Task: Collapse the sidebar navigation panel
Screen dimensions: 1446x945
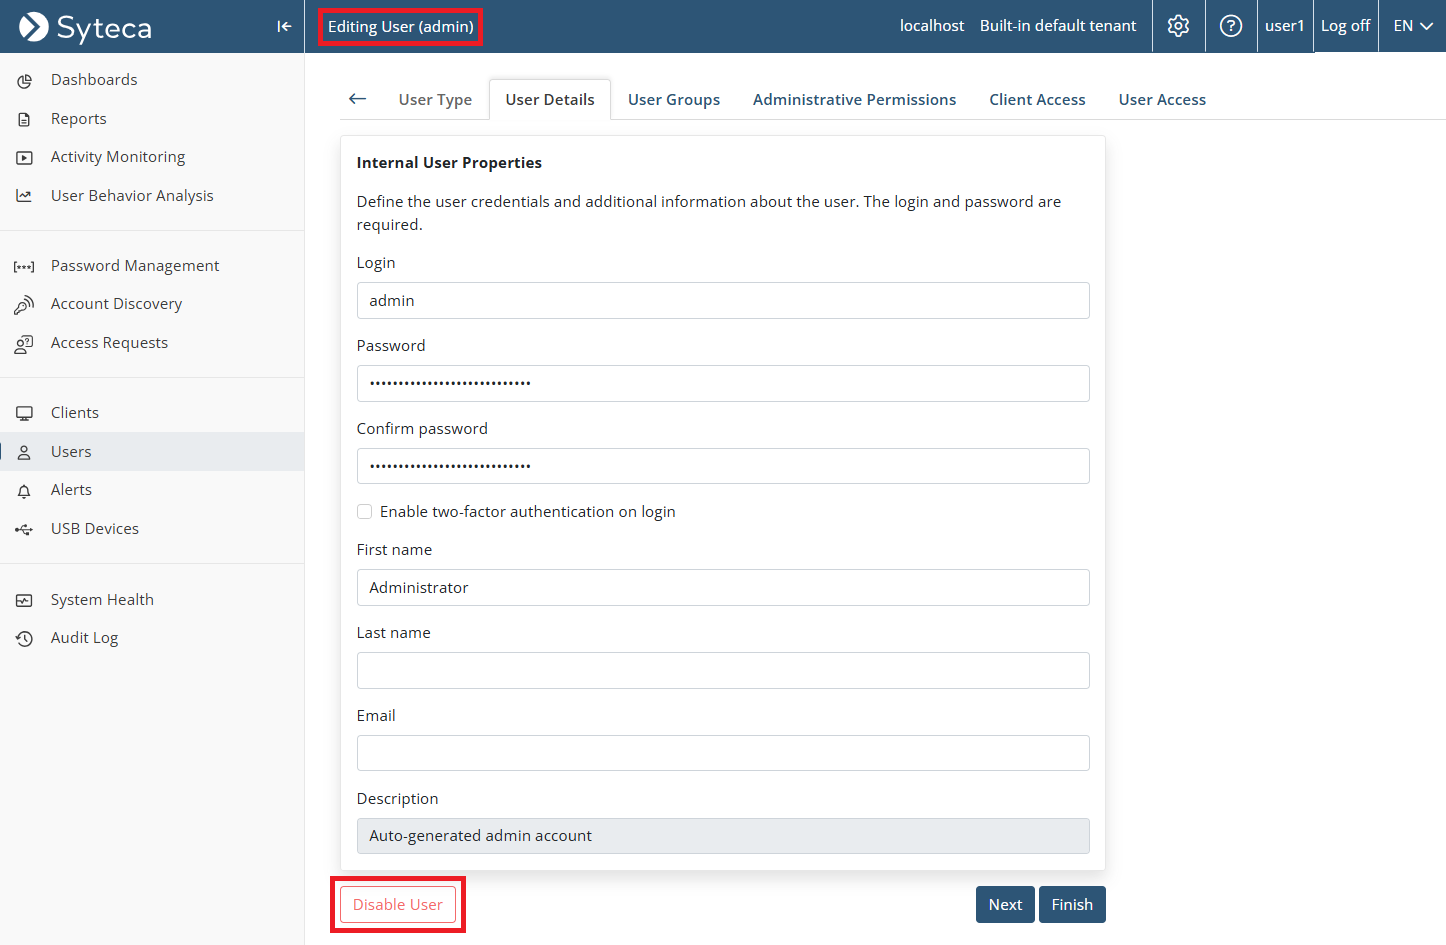Action: [x=284, y=26]
